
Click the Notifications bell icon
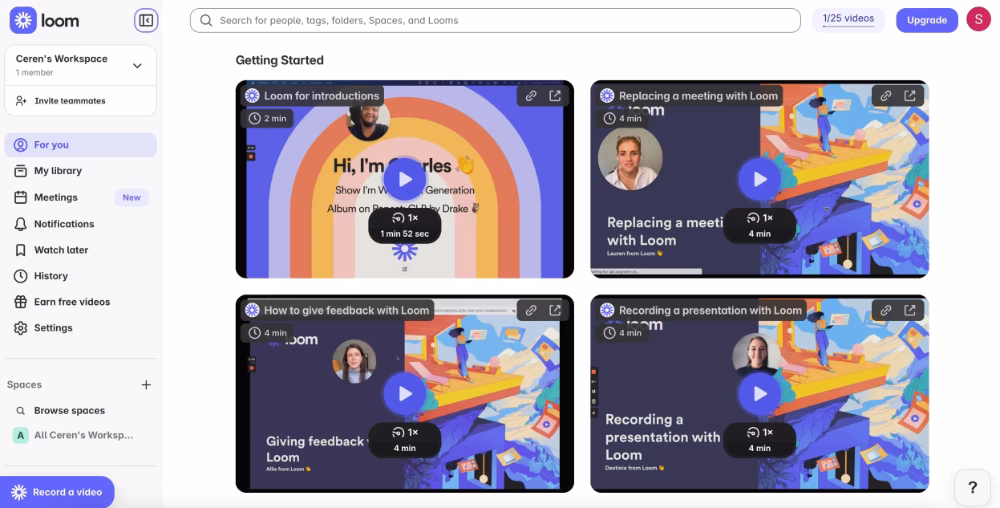tap(20, 224)
